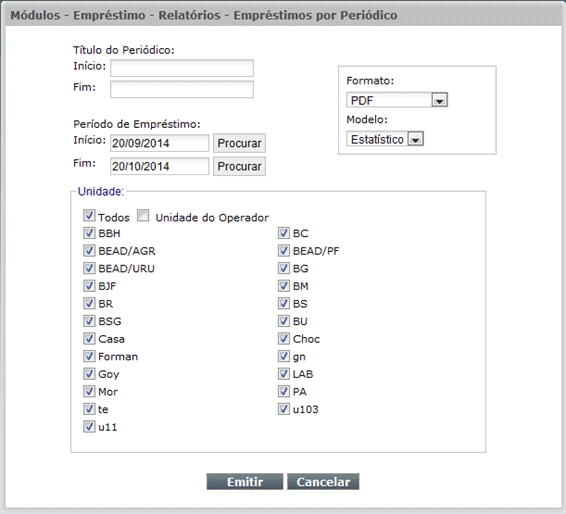This screenshot has height=514, width=566.
Task: Uncheck the u103 unit
Action: tap(284, 409)
